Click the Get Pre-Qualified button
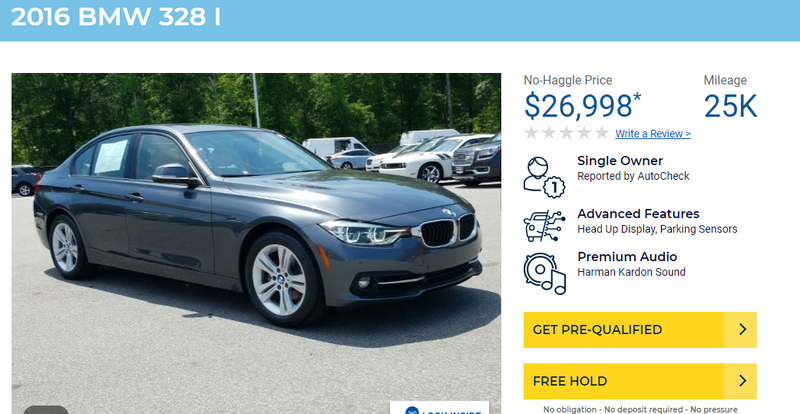This screenshot has width=800, height=414. coord(640,330)
